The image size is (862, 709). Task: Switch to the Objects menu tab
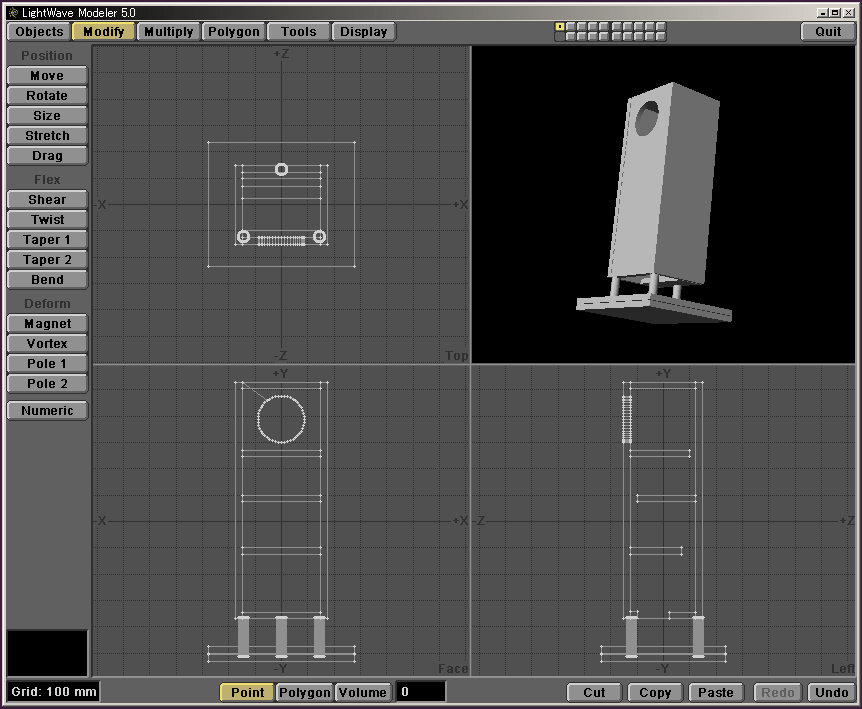click(x=40, y=32)
